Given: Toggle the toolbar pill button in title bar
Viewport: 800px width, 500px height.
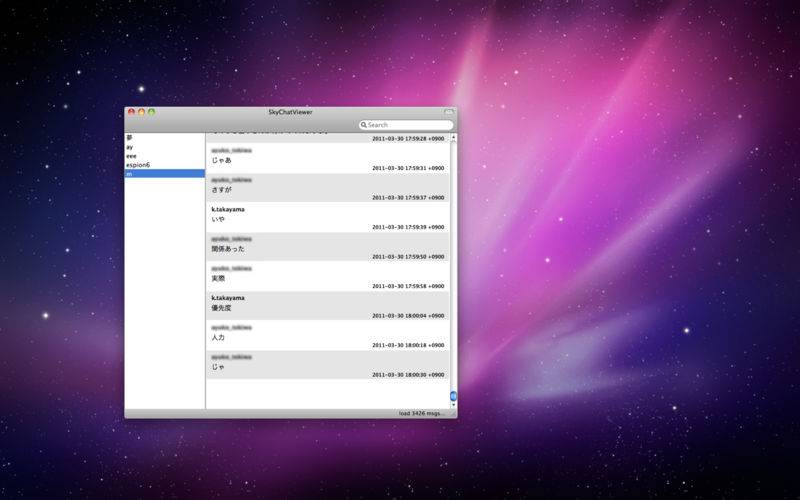Looking at the screenshot, I should pyautogui.click(x=449, y=112).
